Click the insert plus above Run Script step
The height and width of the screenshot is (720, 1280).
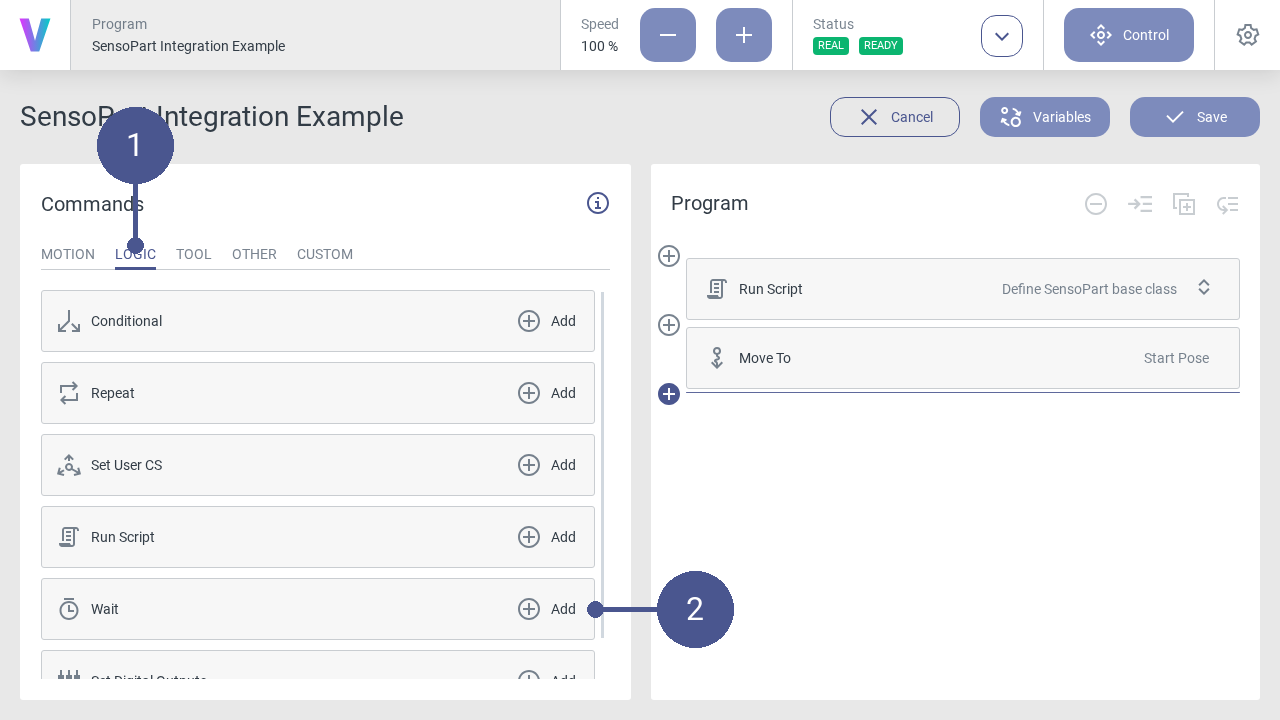click(x=669, y=256)
